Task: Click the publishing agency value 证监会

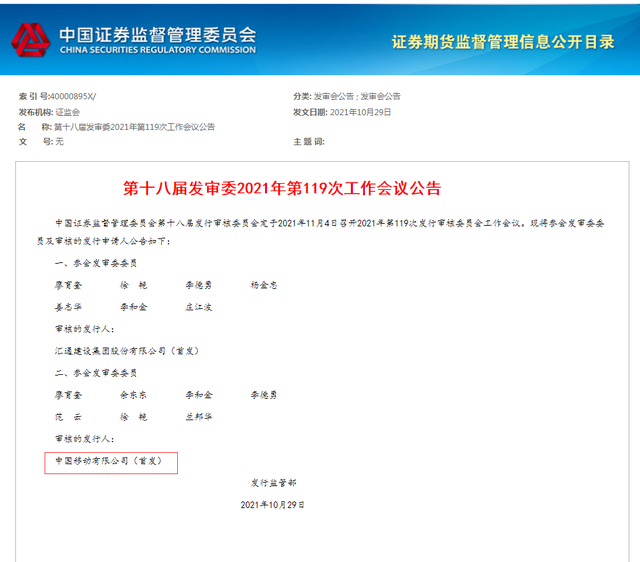Action: pos(67,112)
